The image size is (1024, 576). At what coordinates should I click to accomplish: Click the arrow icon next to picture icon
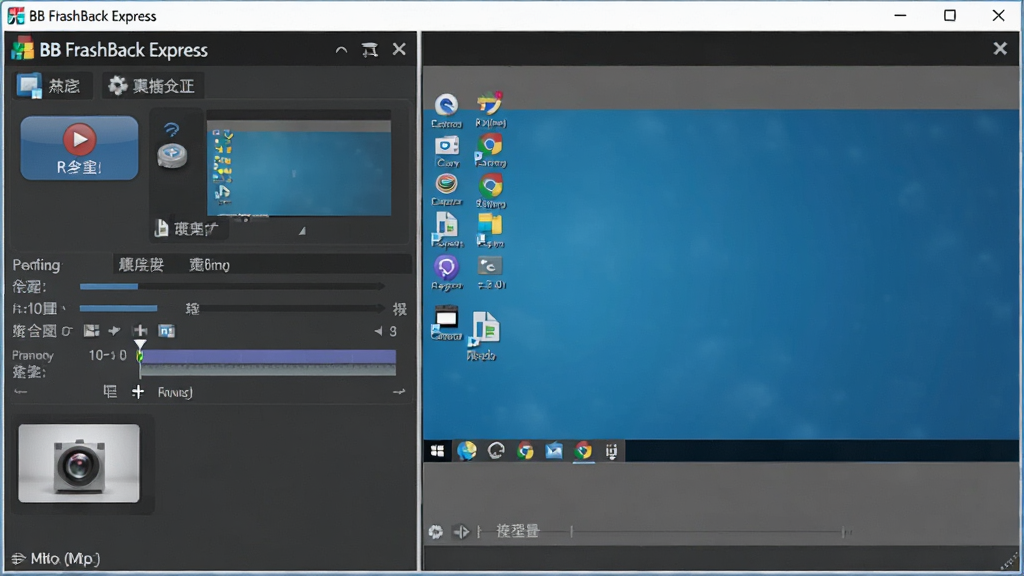pyautogui.click(x=114, y=331)
